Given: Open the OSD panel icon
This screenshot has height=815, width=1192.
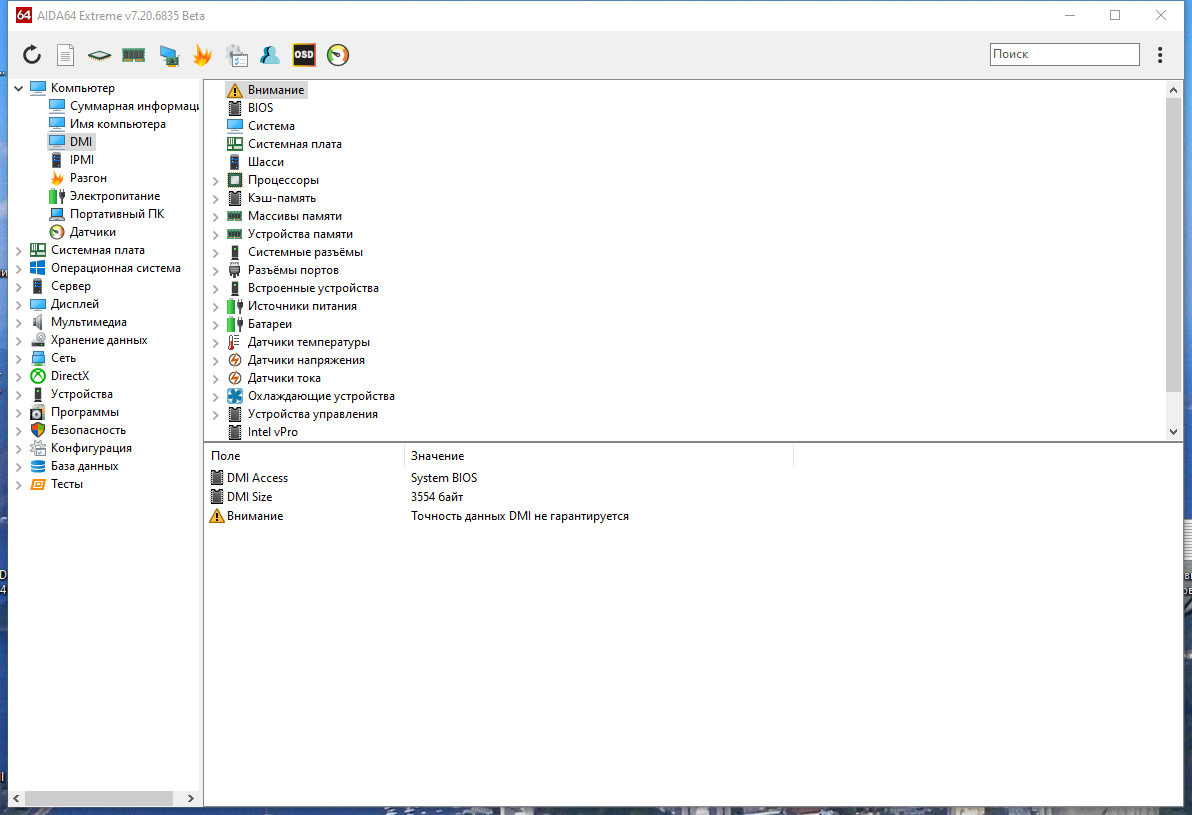Looking at the screenshot, I should [303, 55].
